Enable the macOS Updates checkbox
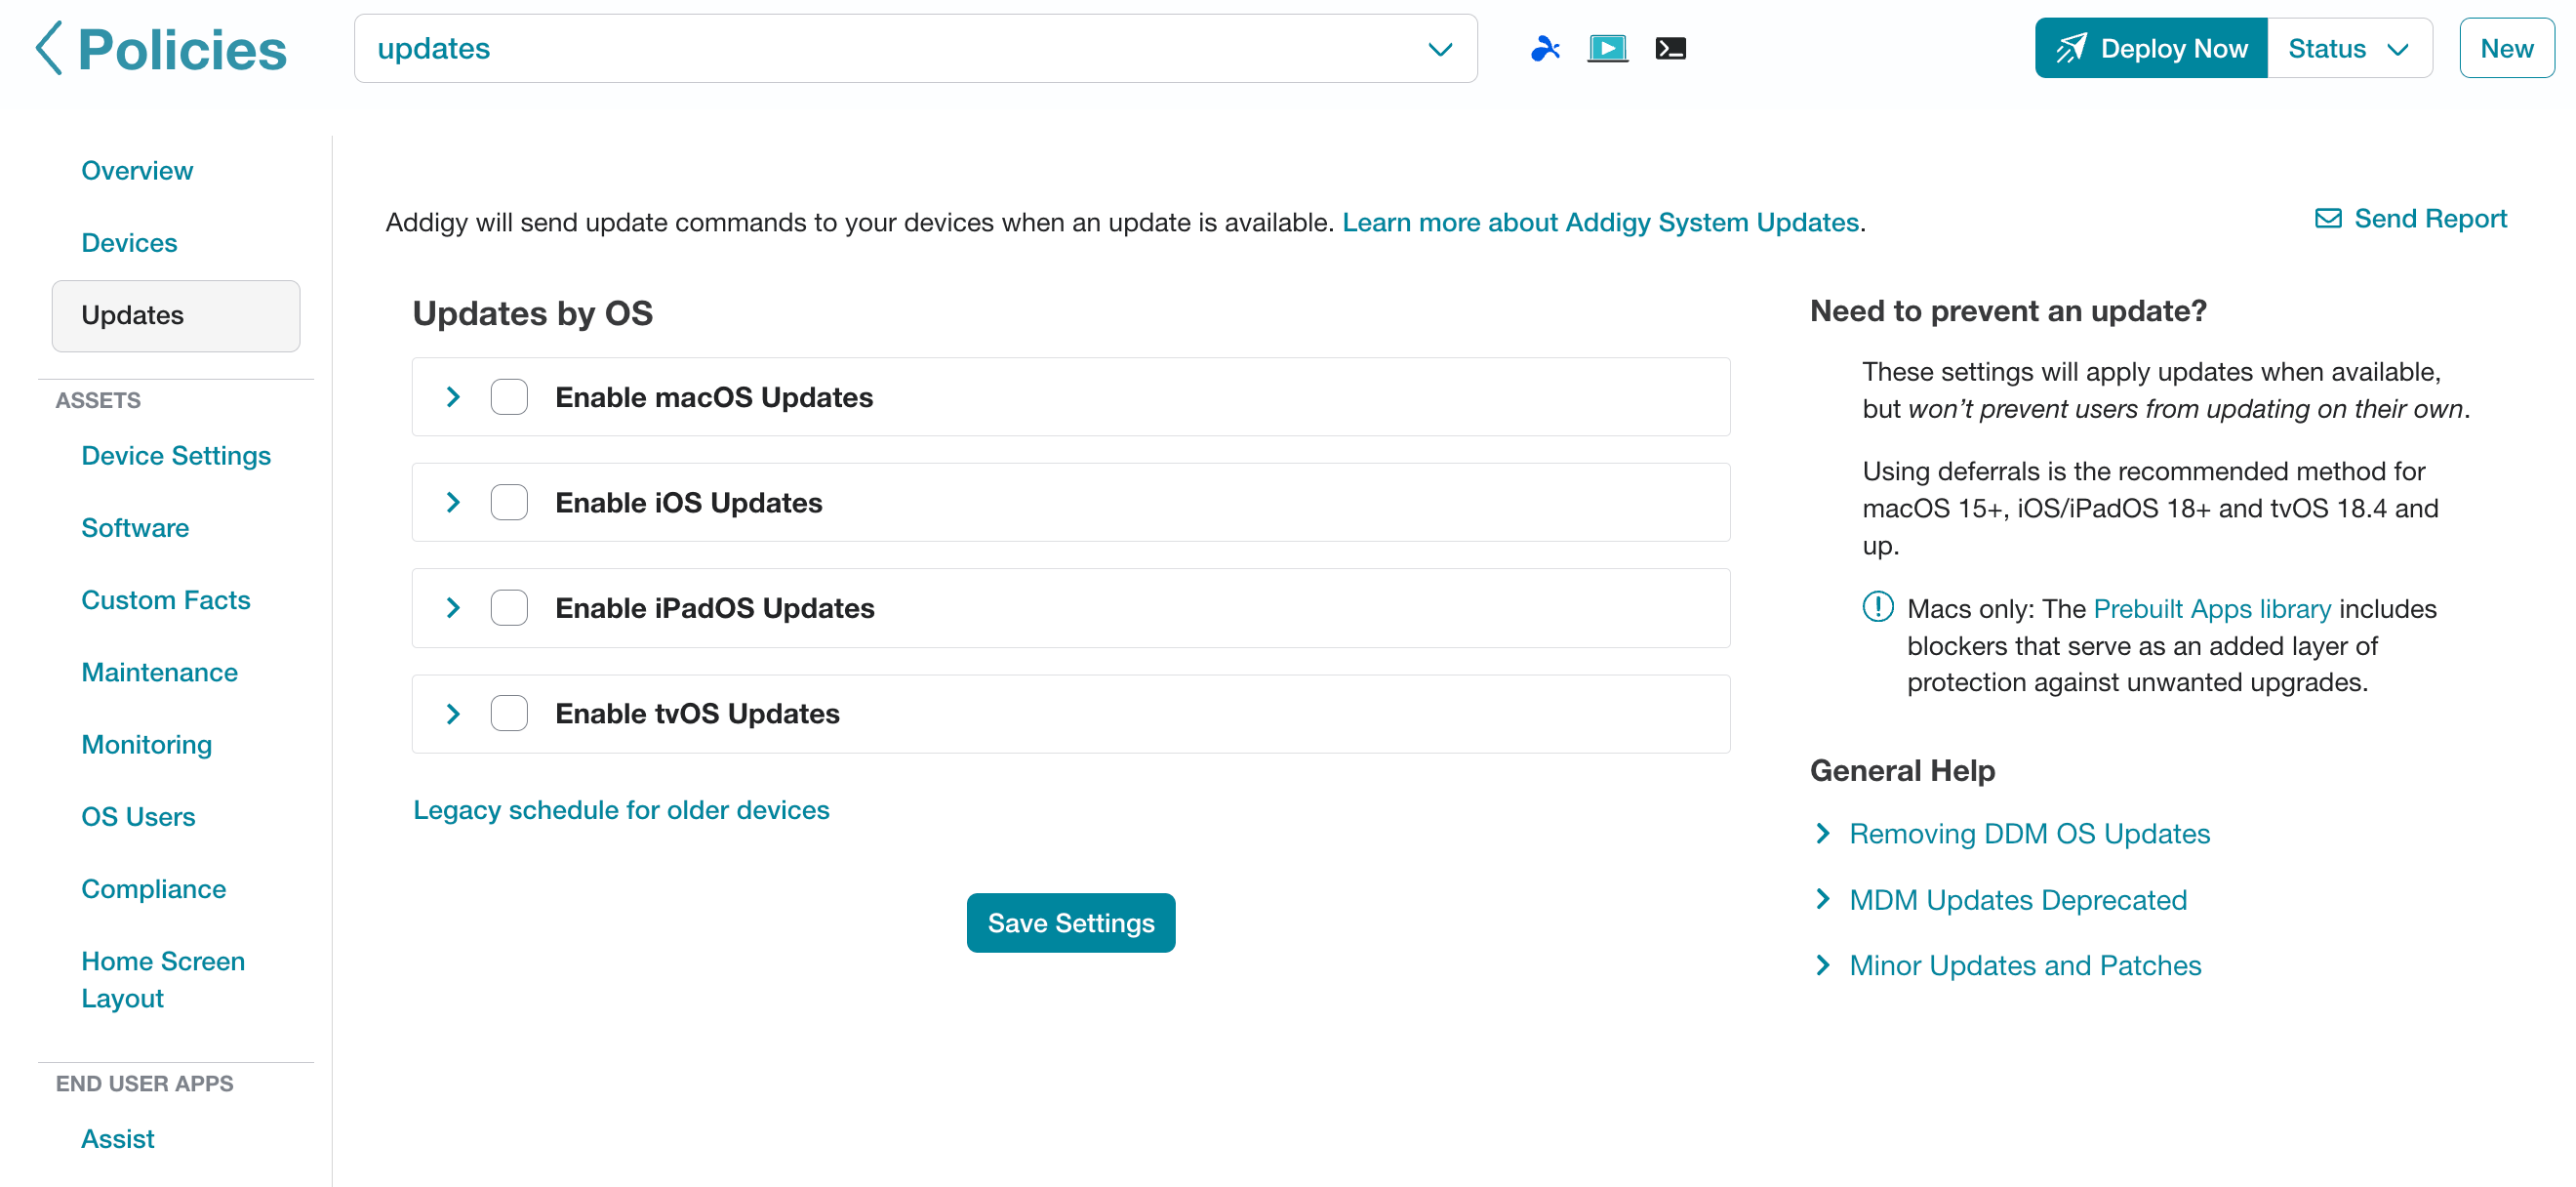2576x1187 pixels. (509, 397)
